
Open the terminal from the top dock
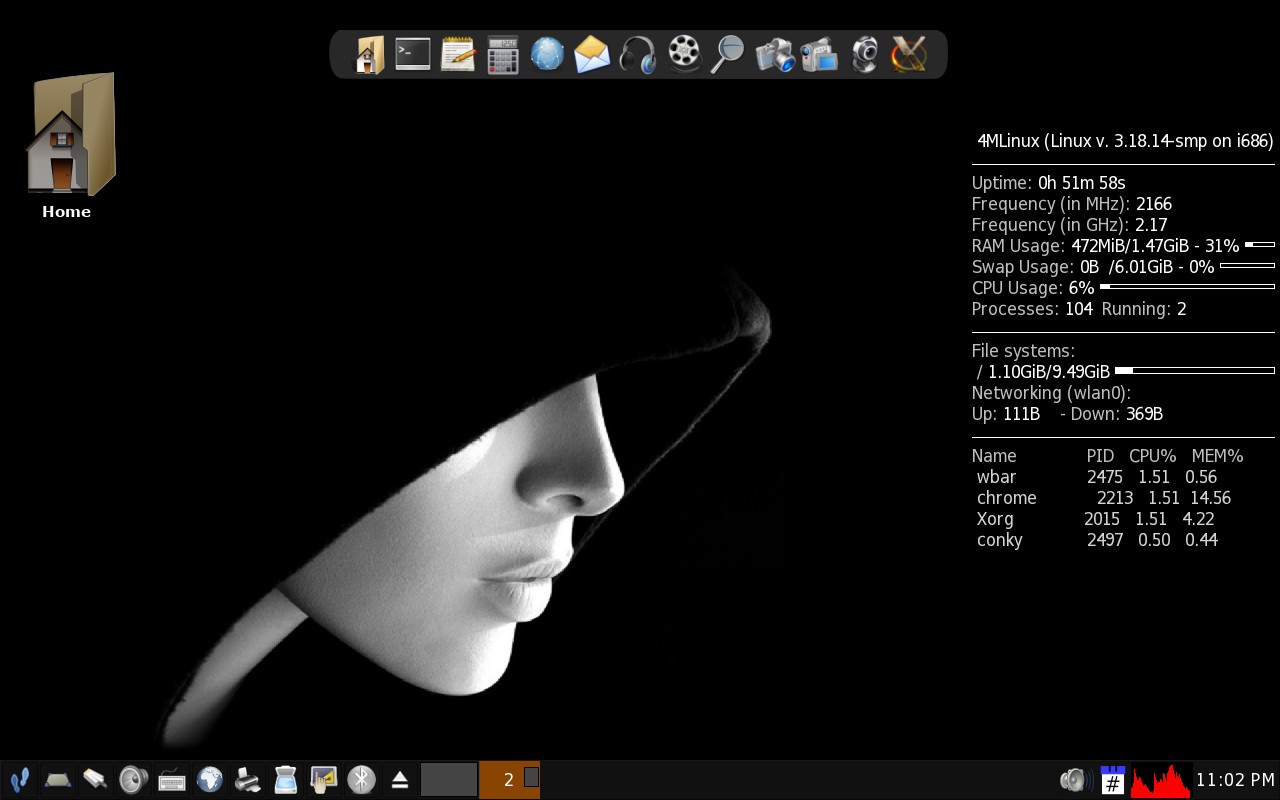(413, 54)
